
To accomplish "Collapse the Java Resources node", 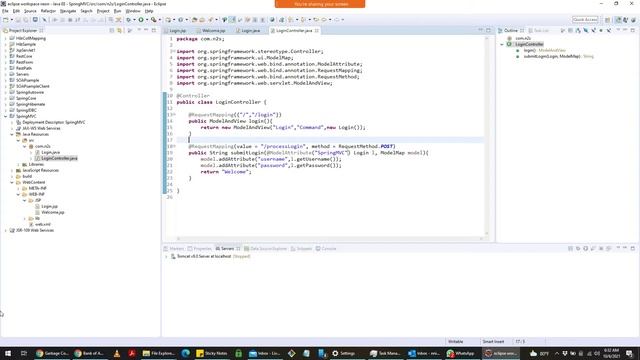I will click(x=12, y=134).
